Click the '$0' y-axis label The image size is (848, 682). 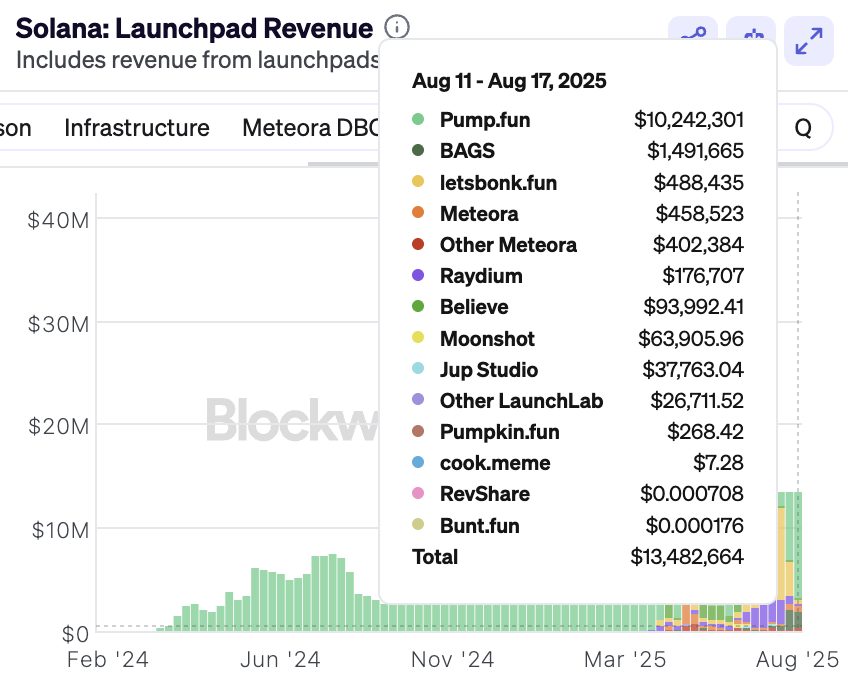point(75,634)
